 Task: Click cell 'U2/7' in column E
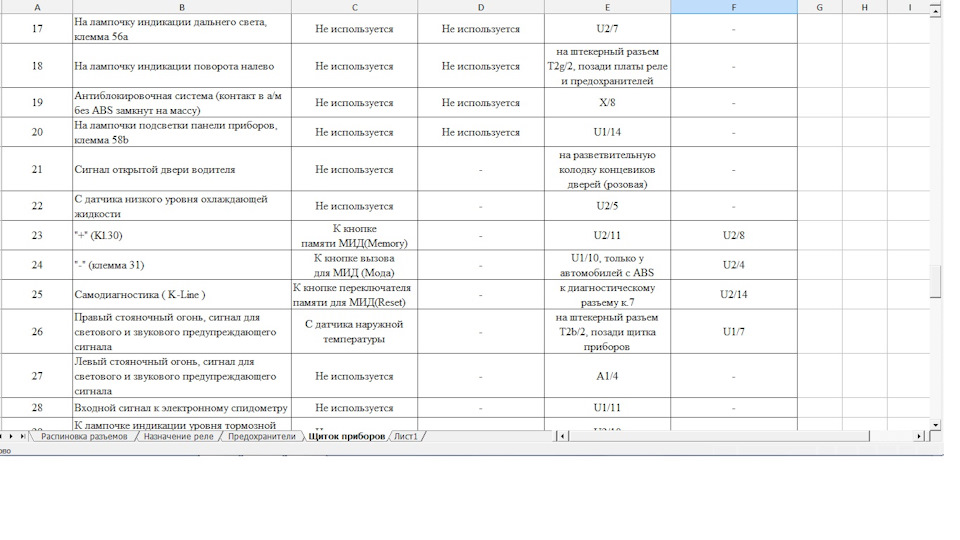607,29
